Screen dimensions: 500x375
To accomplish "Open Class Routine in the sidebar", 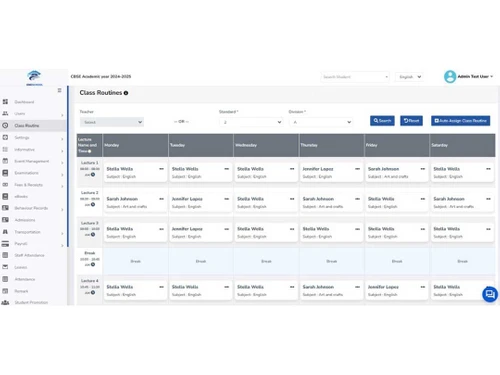I will click(x=27, y=126).
